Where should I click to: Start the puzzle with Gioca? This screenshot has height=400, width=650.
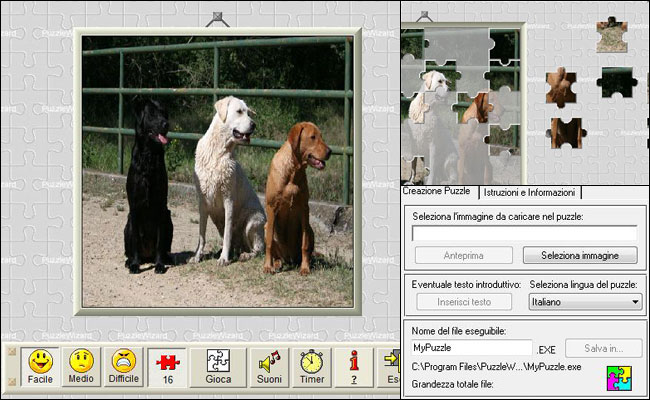tap(219, 366)
